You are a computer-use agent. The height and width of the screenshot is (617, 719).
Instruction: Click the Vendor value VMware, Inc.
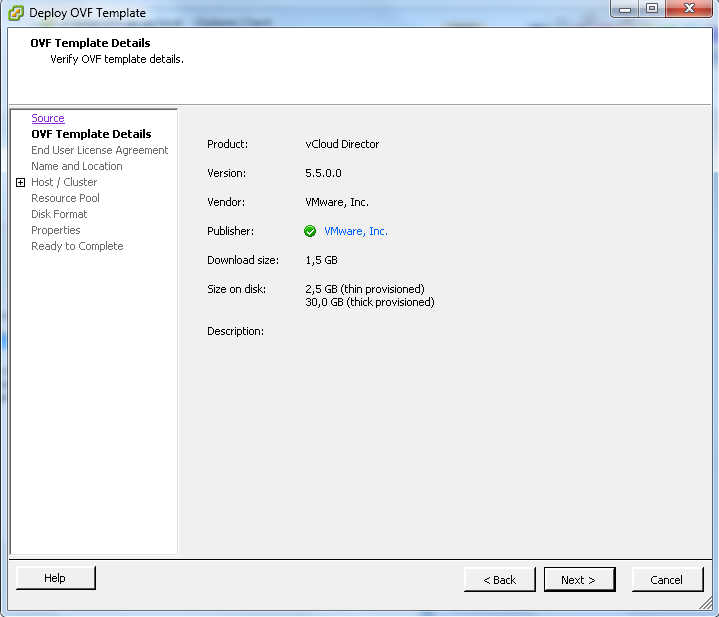click(x=337, y=202)
